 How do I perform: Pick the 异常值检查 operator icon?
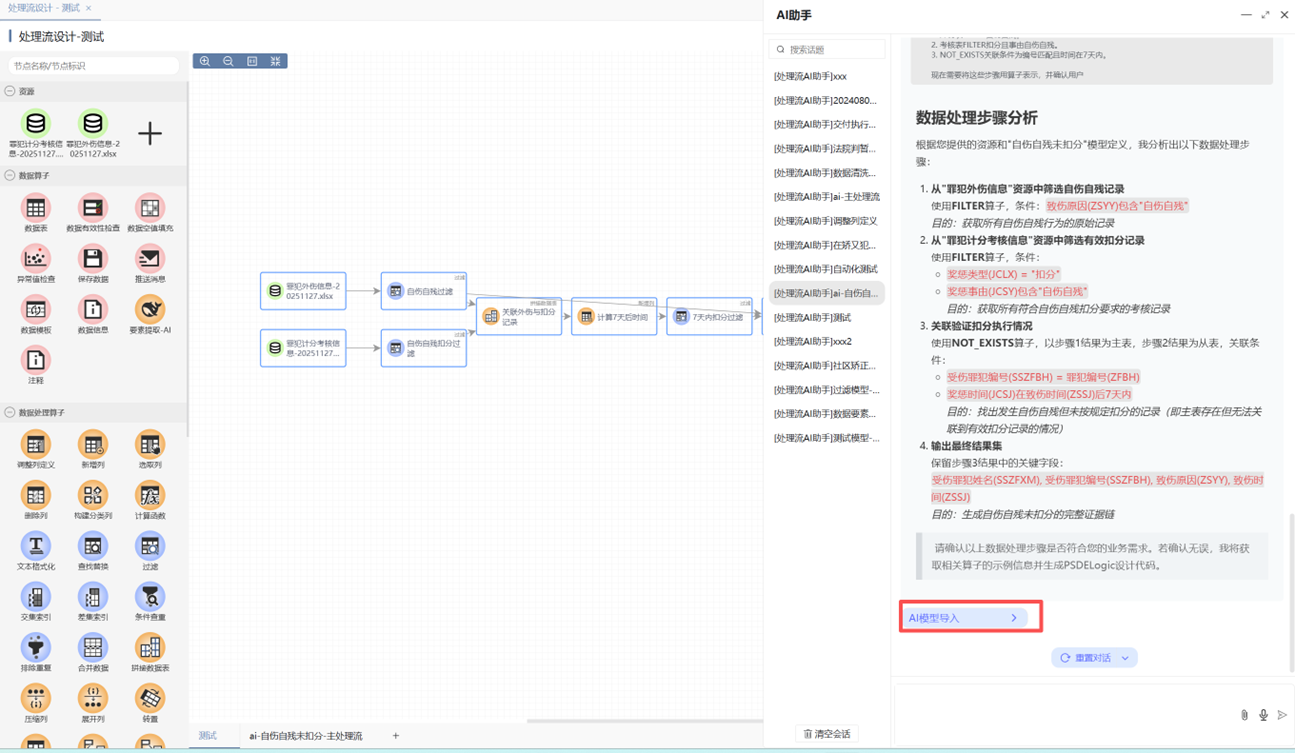click(x=36, y=259)
